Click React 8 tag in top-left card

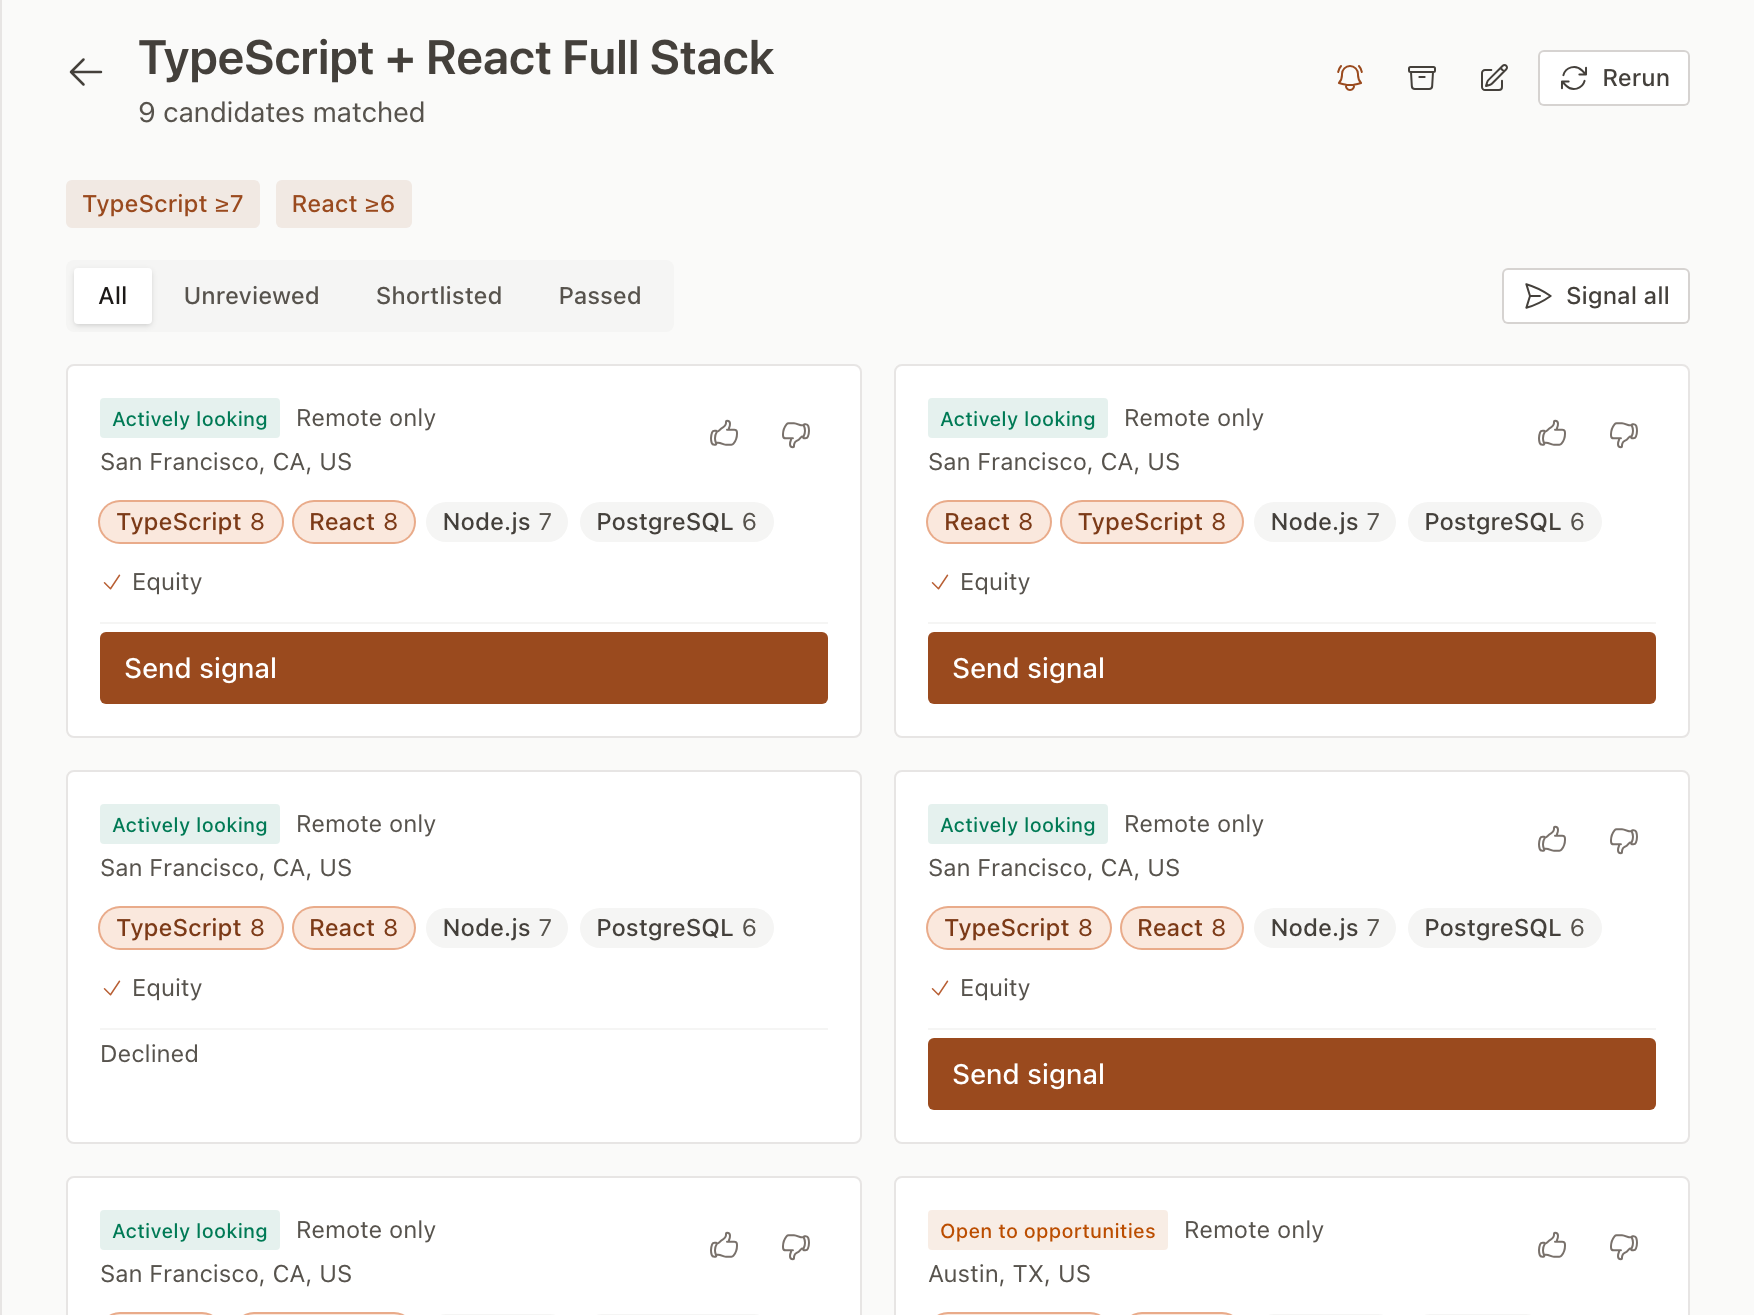(354, 522)
